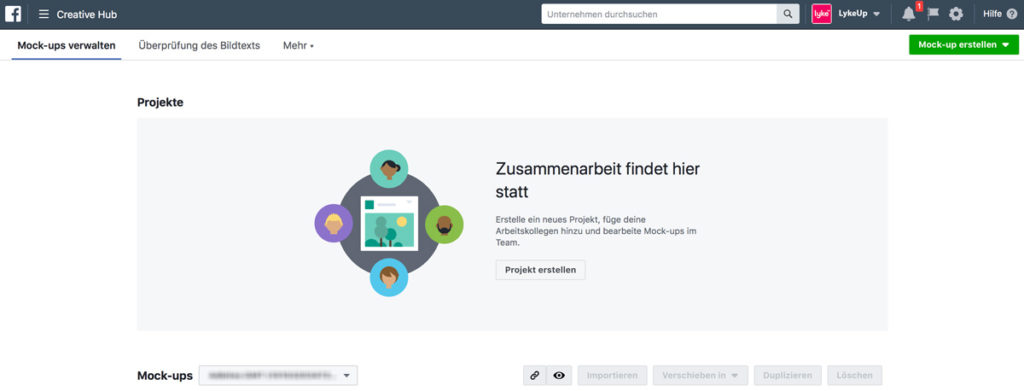Click the copy link chain icon

[x=534, y=375]
